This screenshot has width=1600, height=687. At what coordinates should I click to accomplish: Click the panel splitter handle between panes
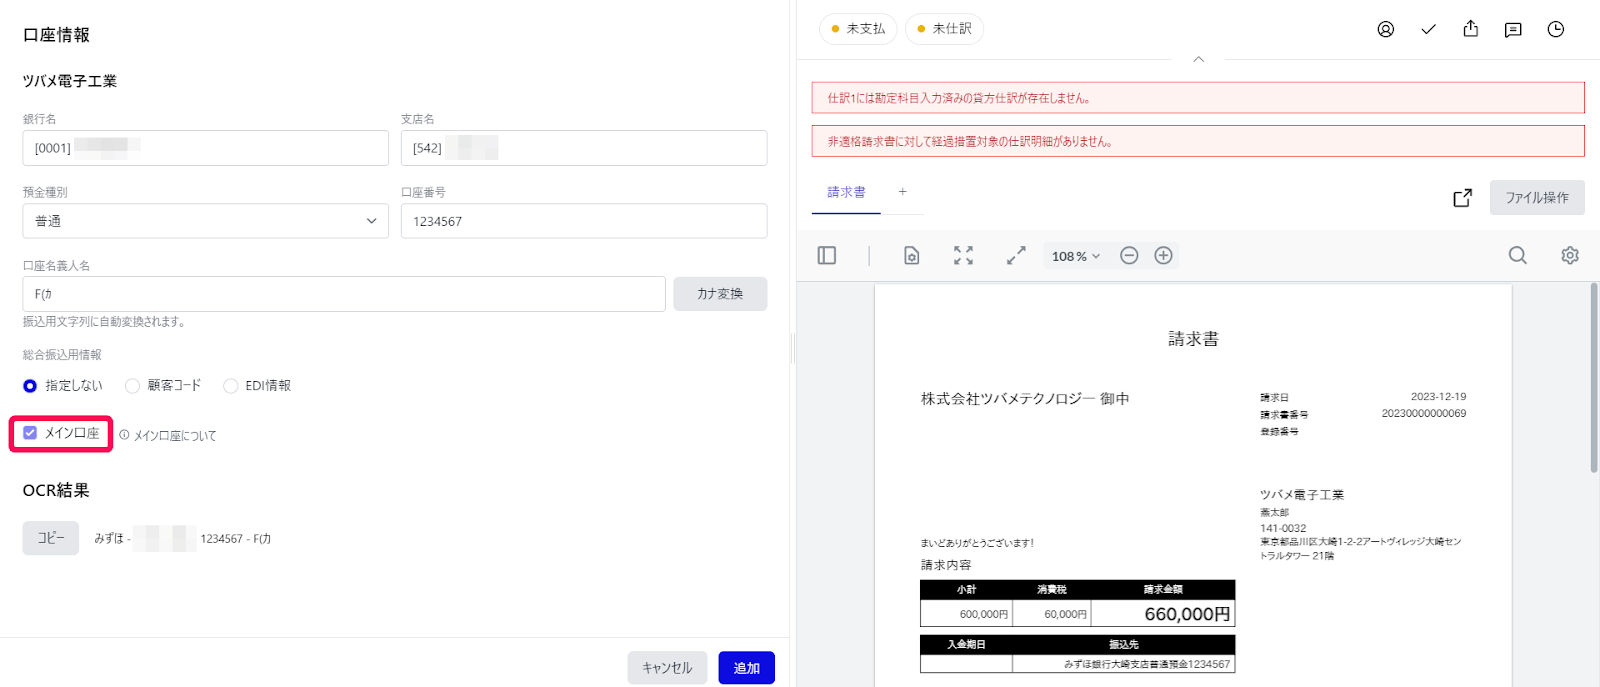pos(793,348)
